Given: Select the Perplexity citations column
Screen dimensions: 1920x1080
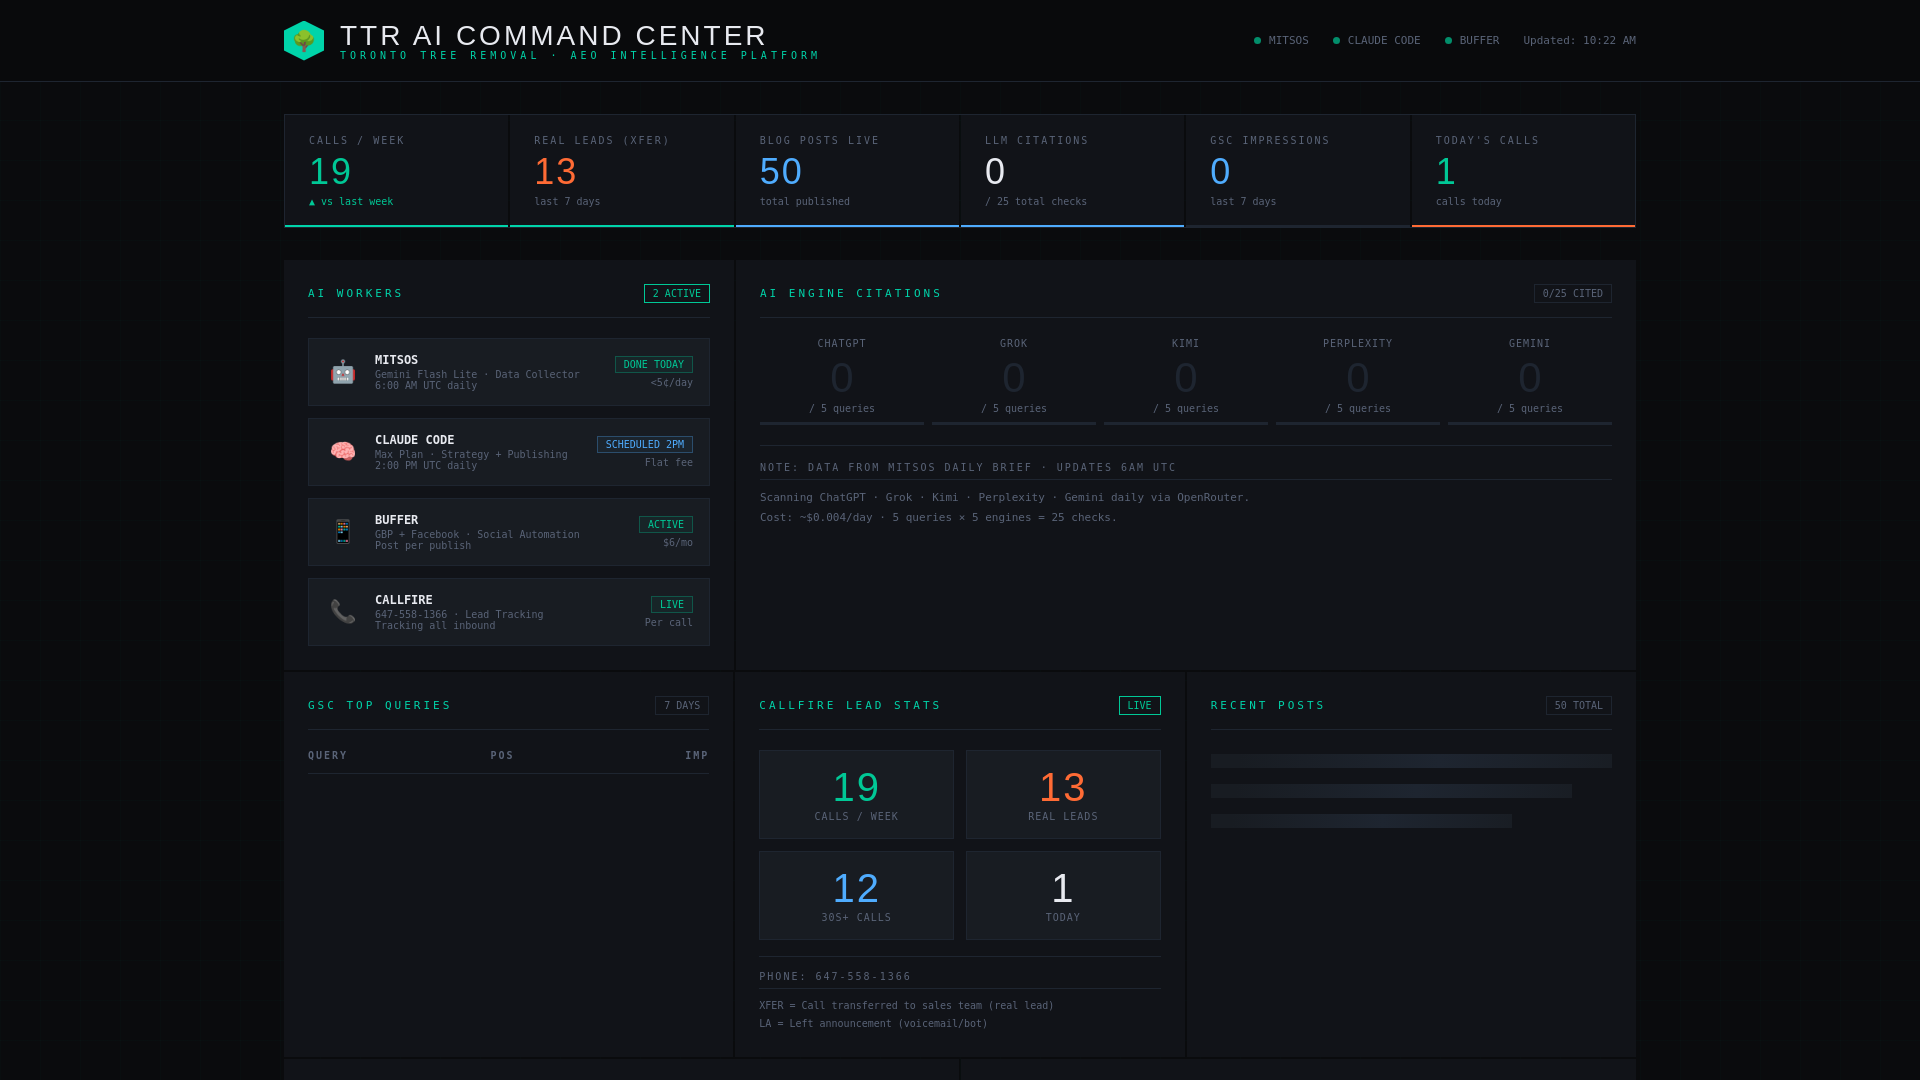Looking at the screenshot, I should click(x=1358, y=381).
